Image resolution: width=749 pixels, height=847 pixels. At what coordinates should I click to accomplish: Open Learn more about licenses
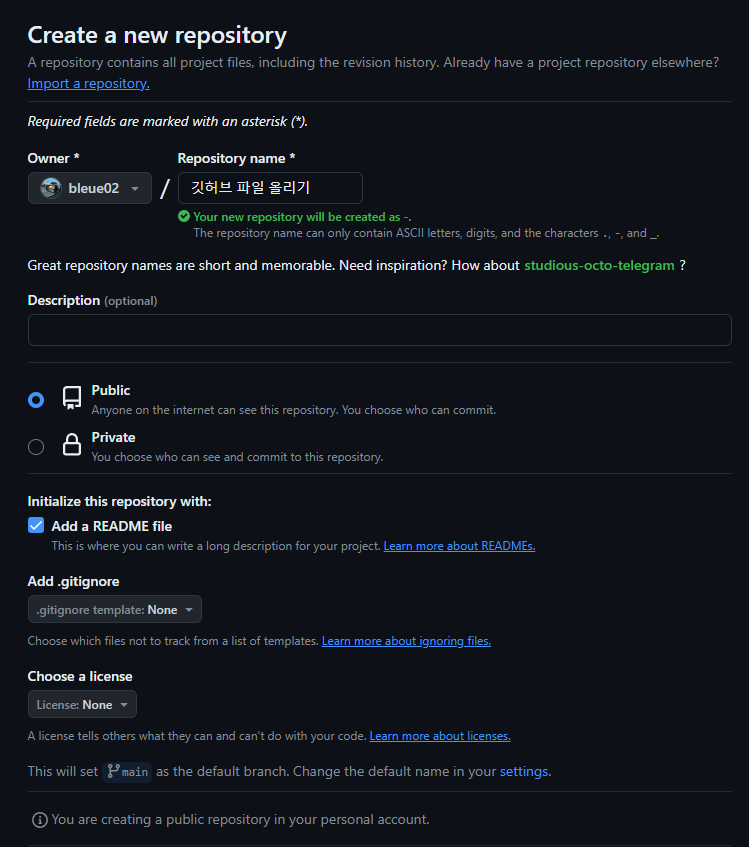(439, 735)
